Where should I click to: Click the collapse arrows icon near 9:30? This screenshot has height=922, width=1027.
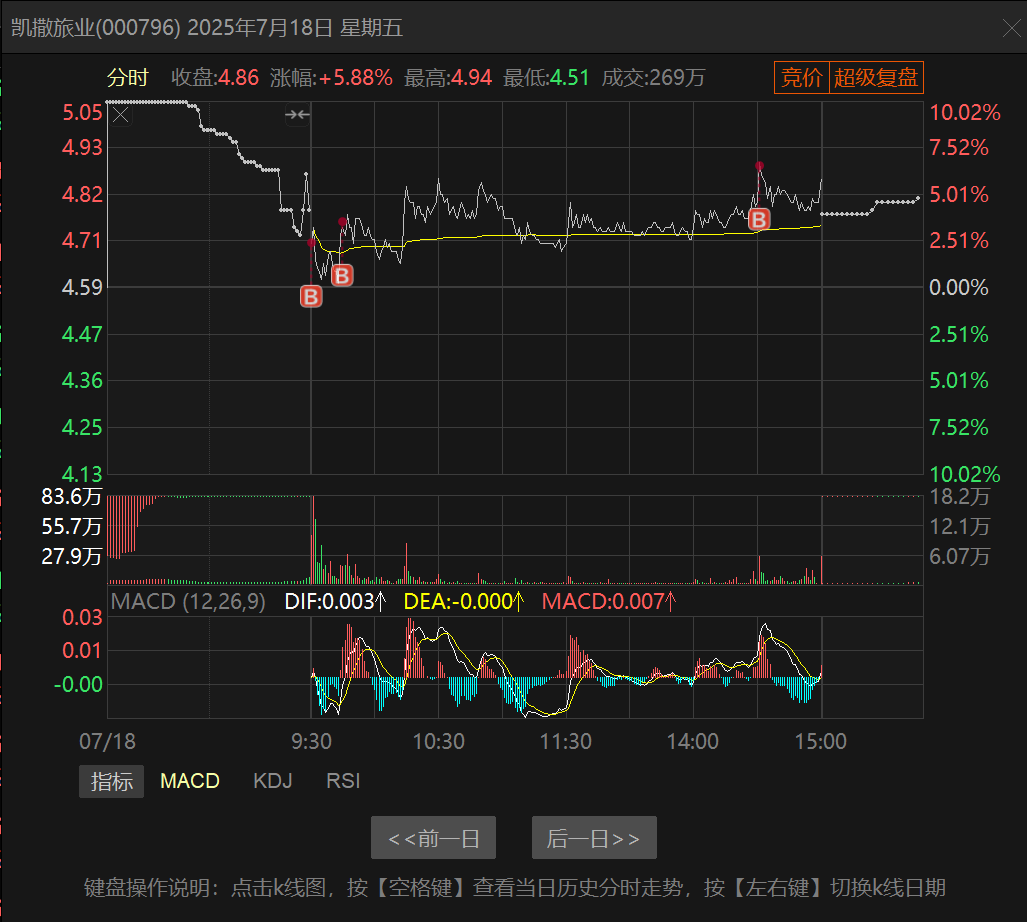(297, 115)
